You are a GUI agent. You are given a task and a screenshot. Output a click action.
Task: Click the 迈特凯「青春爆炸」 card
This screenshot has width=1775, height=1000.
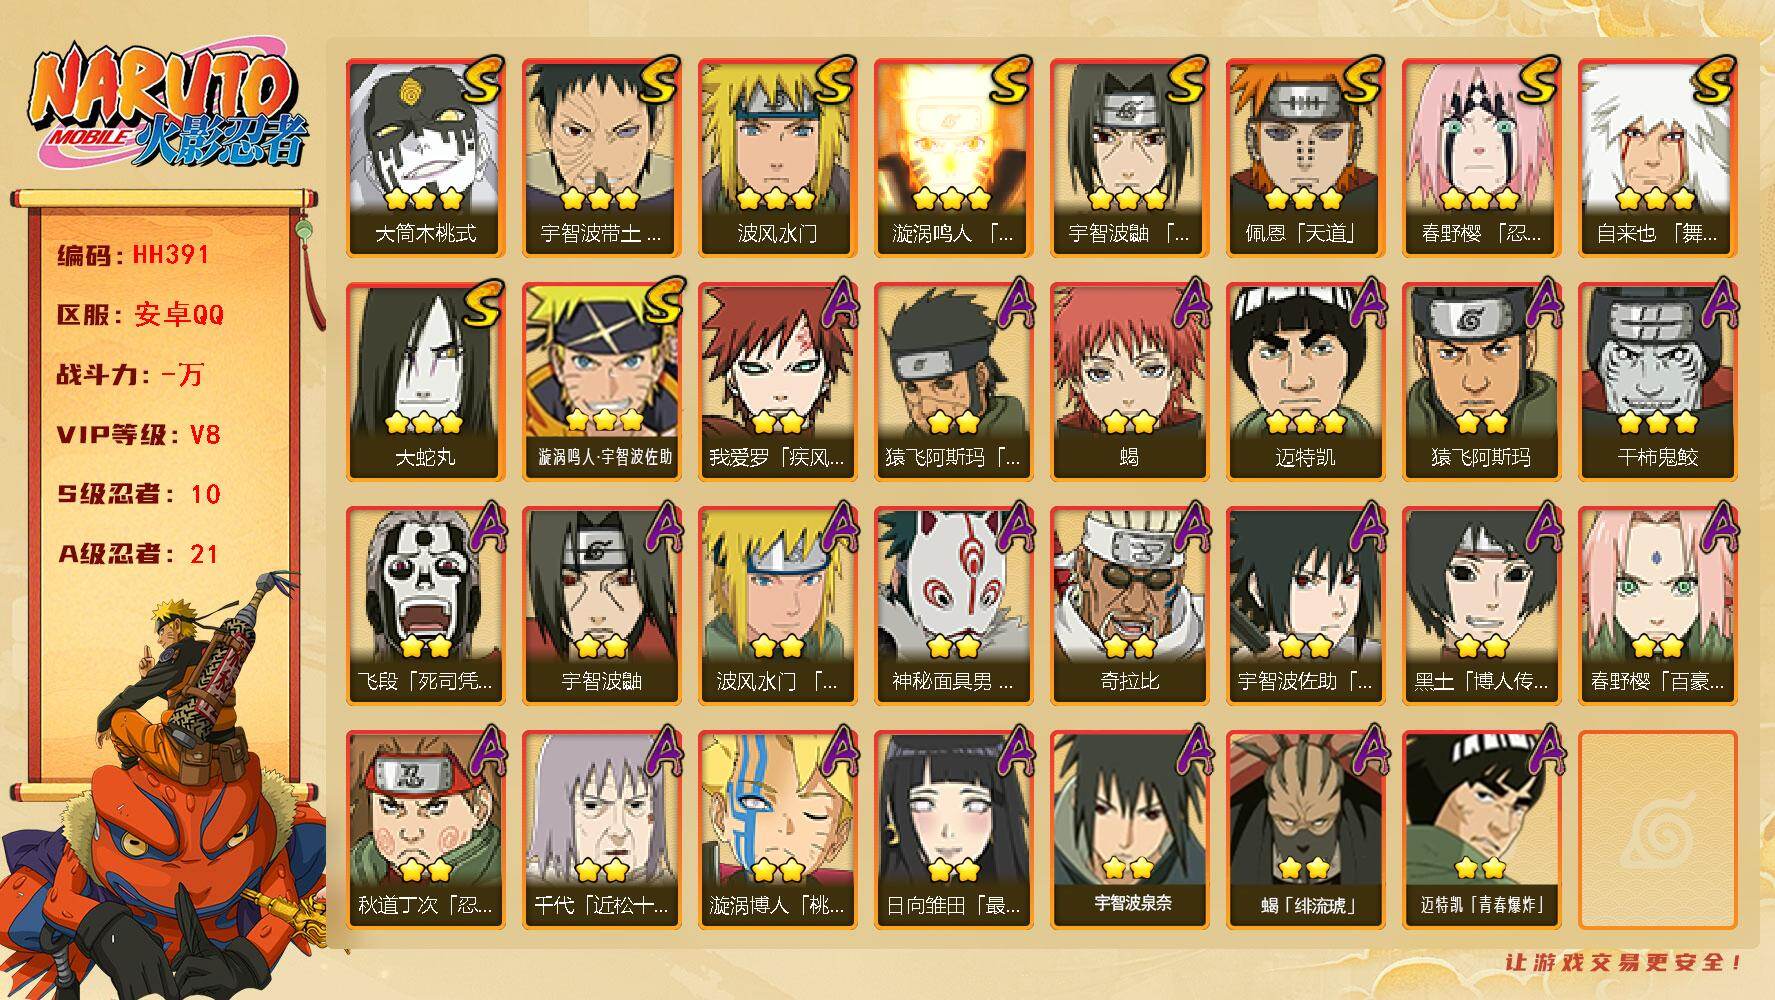(1481, 830)
